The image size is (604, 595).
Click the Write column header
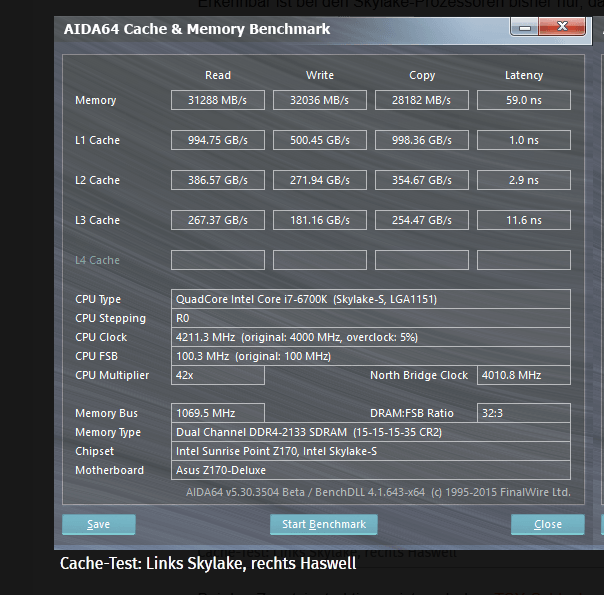tap(320, 75)
